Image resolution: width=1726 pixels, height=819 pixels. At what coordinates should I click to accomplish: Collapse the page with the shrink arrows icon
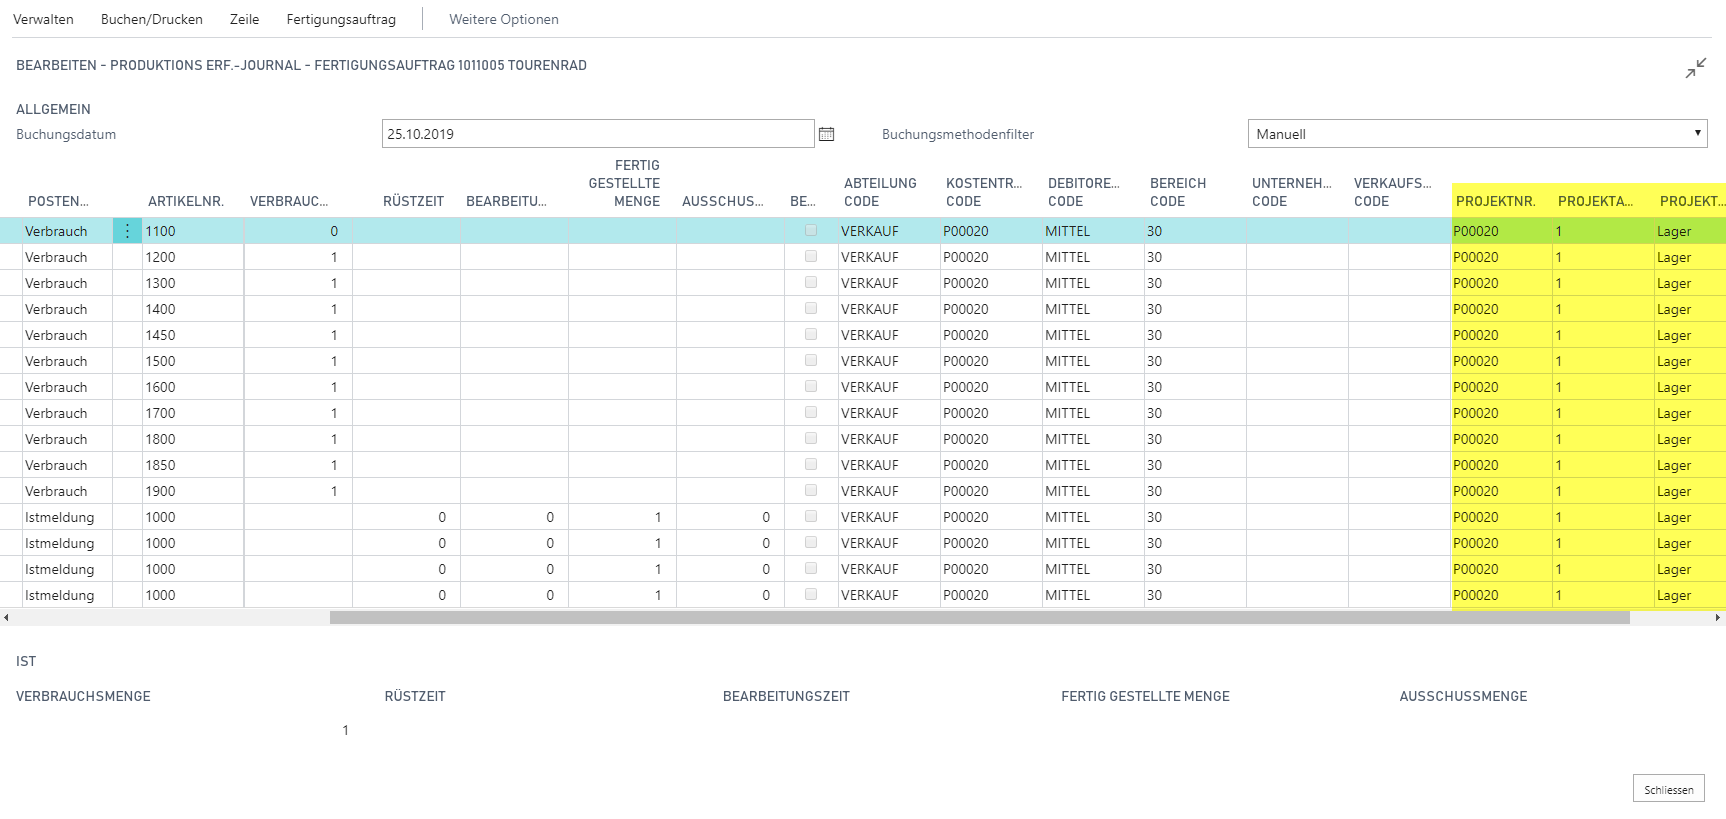pyautogui.click(x=1695, y=68)
